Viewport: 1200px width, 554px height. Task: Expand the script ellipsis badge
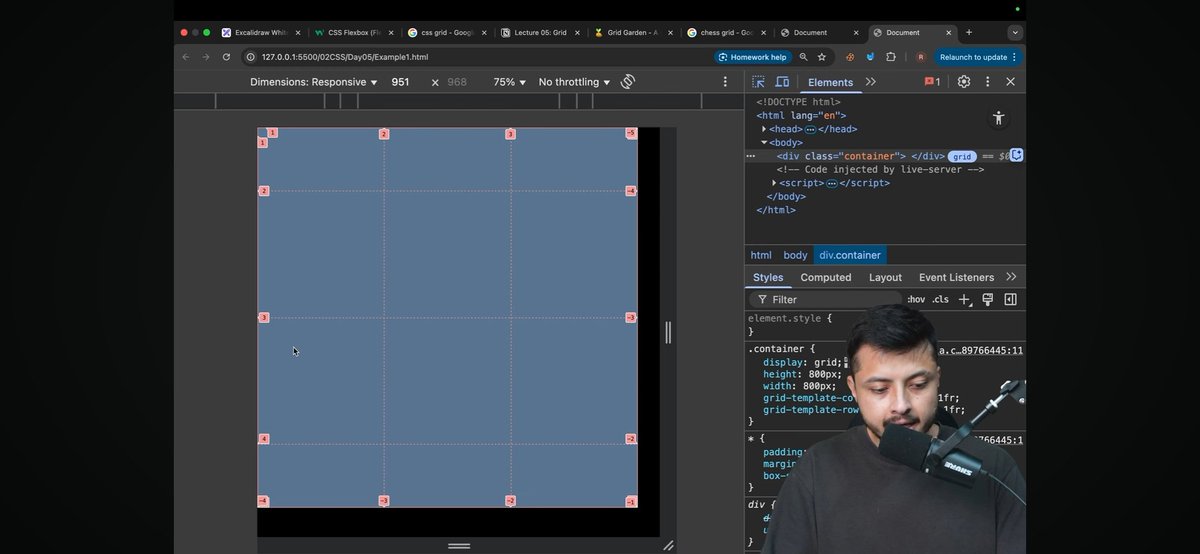(x=831, y=183)
